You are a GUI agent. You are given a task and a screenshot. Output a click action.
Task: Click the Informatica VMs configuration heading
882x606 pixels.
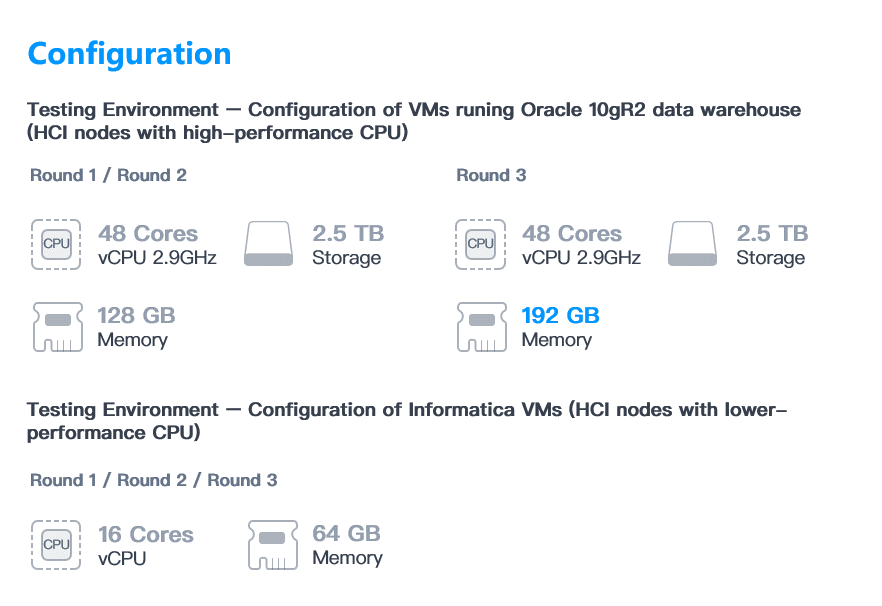(407, 421)
